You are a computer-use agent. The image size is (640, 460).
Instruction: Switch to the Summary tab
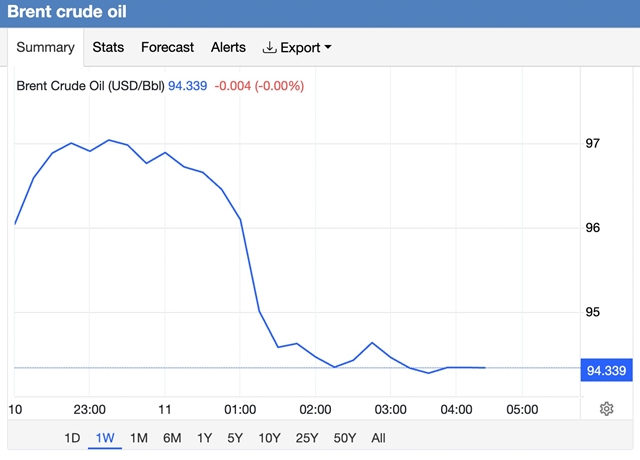45,47
